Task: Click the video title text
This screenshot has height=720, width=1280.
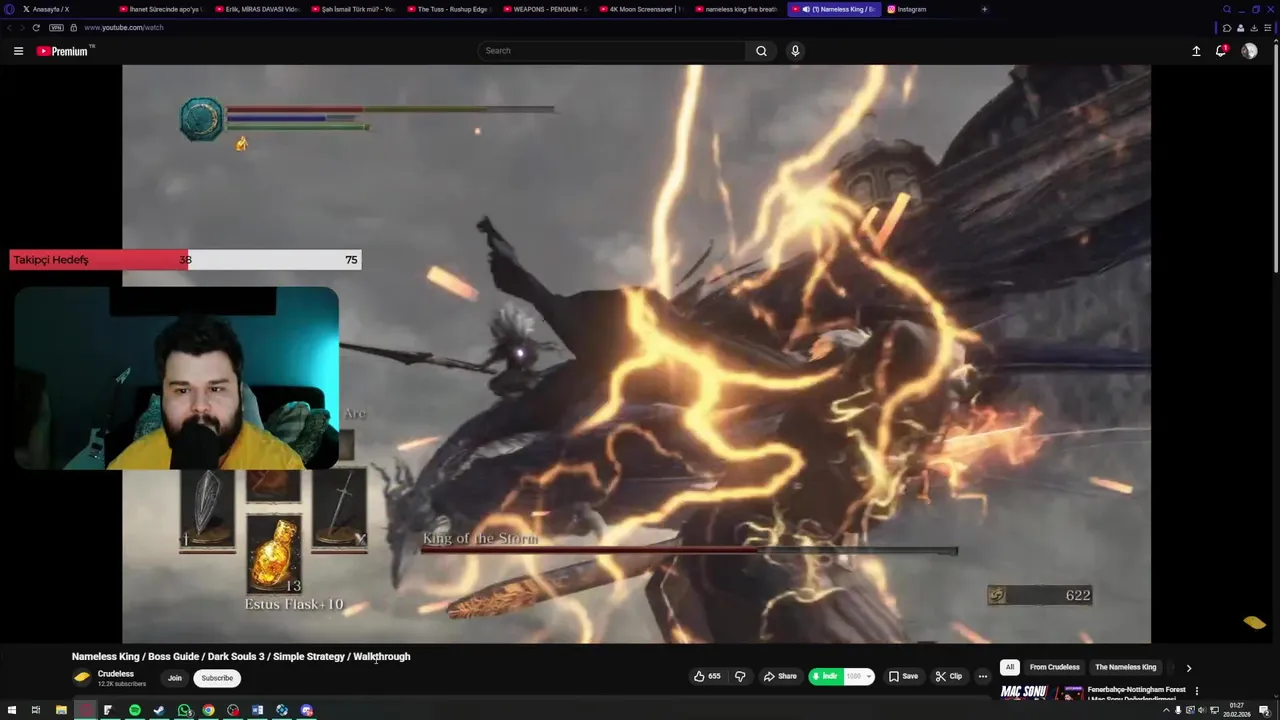Action: (x=241, y=656)
